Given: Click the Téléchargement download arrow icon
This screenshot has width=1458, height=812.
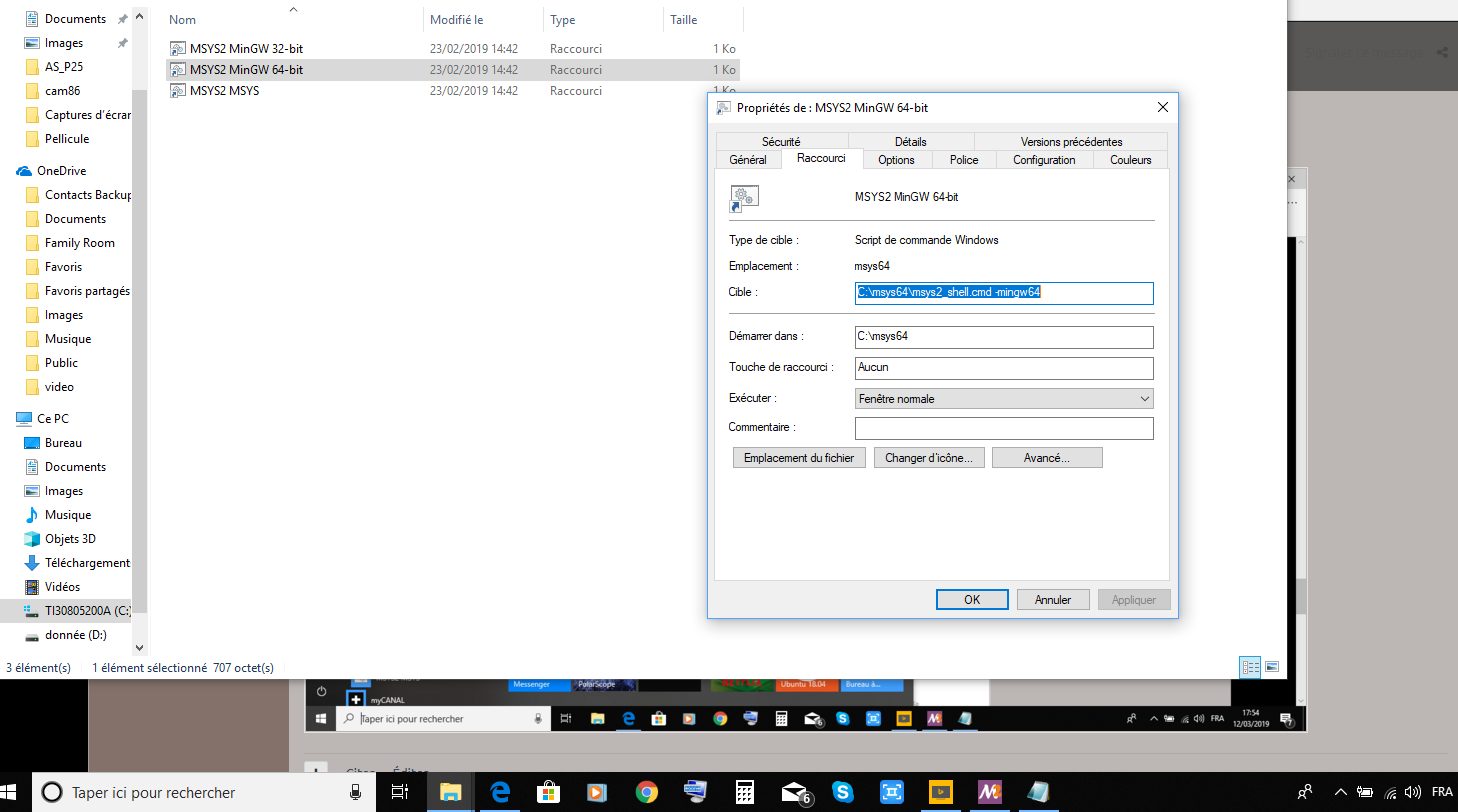Looking at the screenshot, I should click(x=32, y=563).
